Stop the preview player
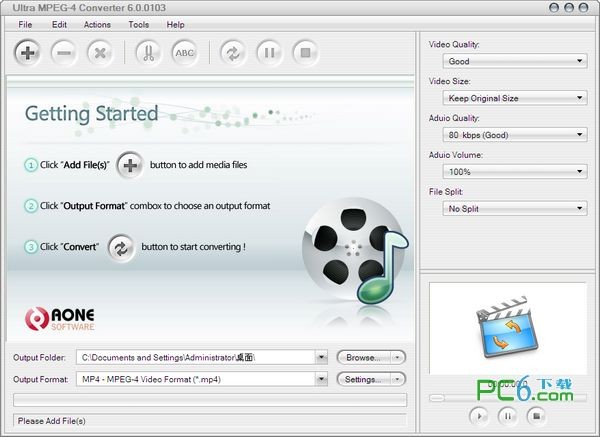 [x=536, y=416]
